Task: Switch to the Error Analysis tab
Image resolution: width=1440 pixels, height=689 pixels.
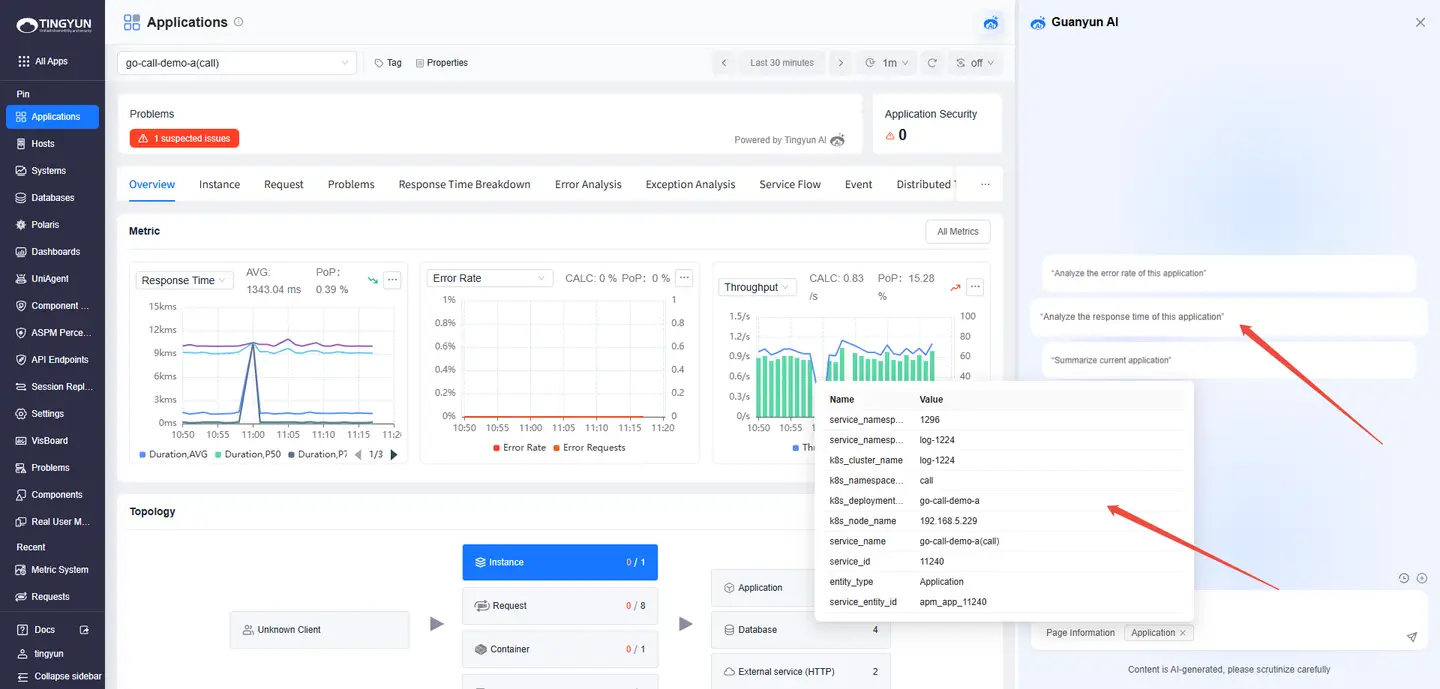Action: point(588,184)
